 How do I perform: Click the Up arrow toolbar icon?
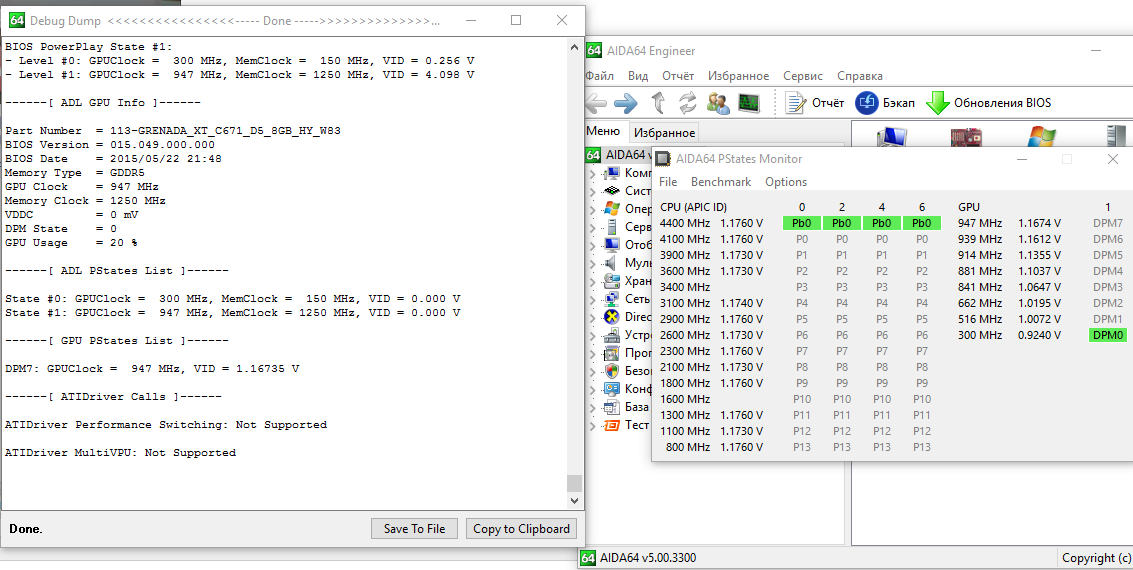tap(658, 103)
